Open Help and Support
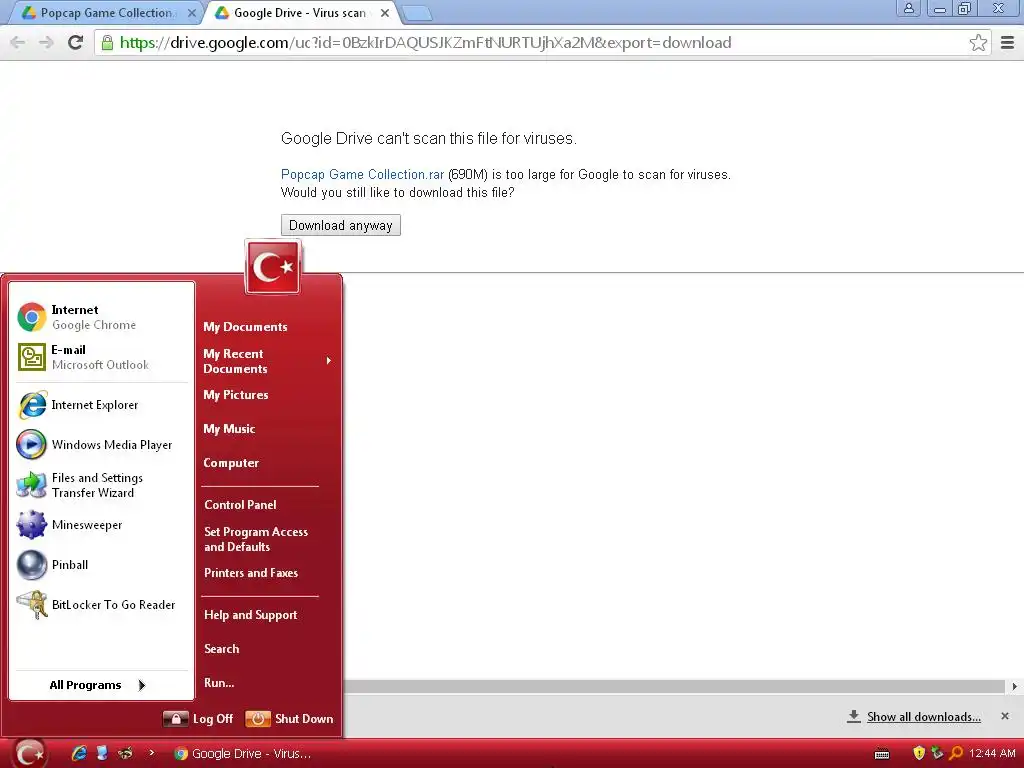 [251, 615]
